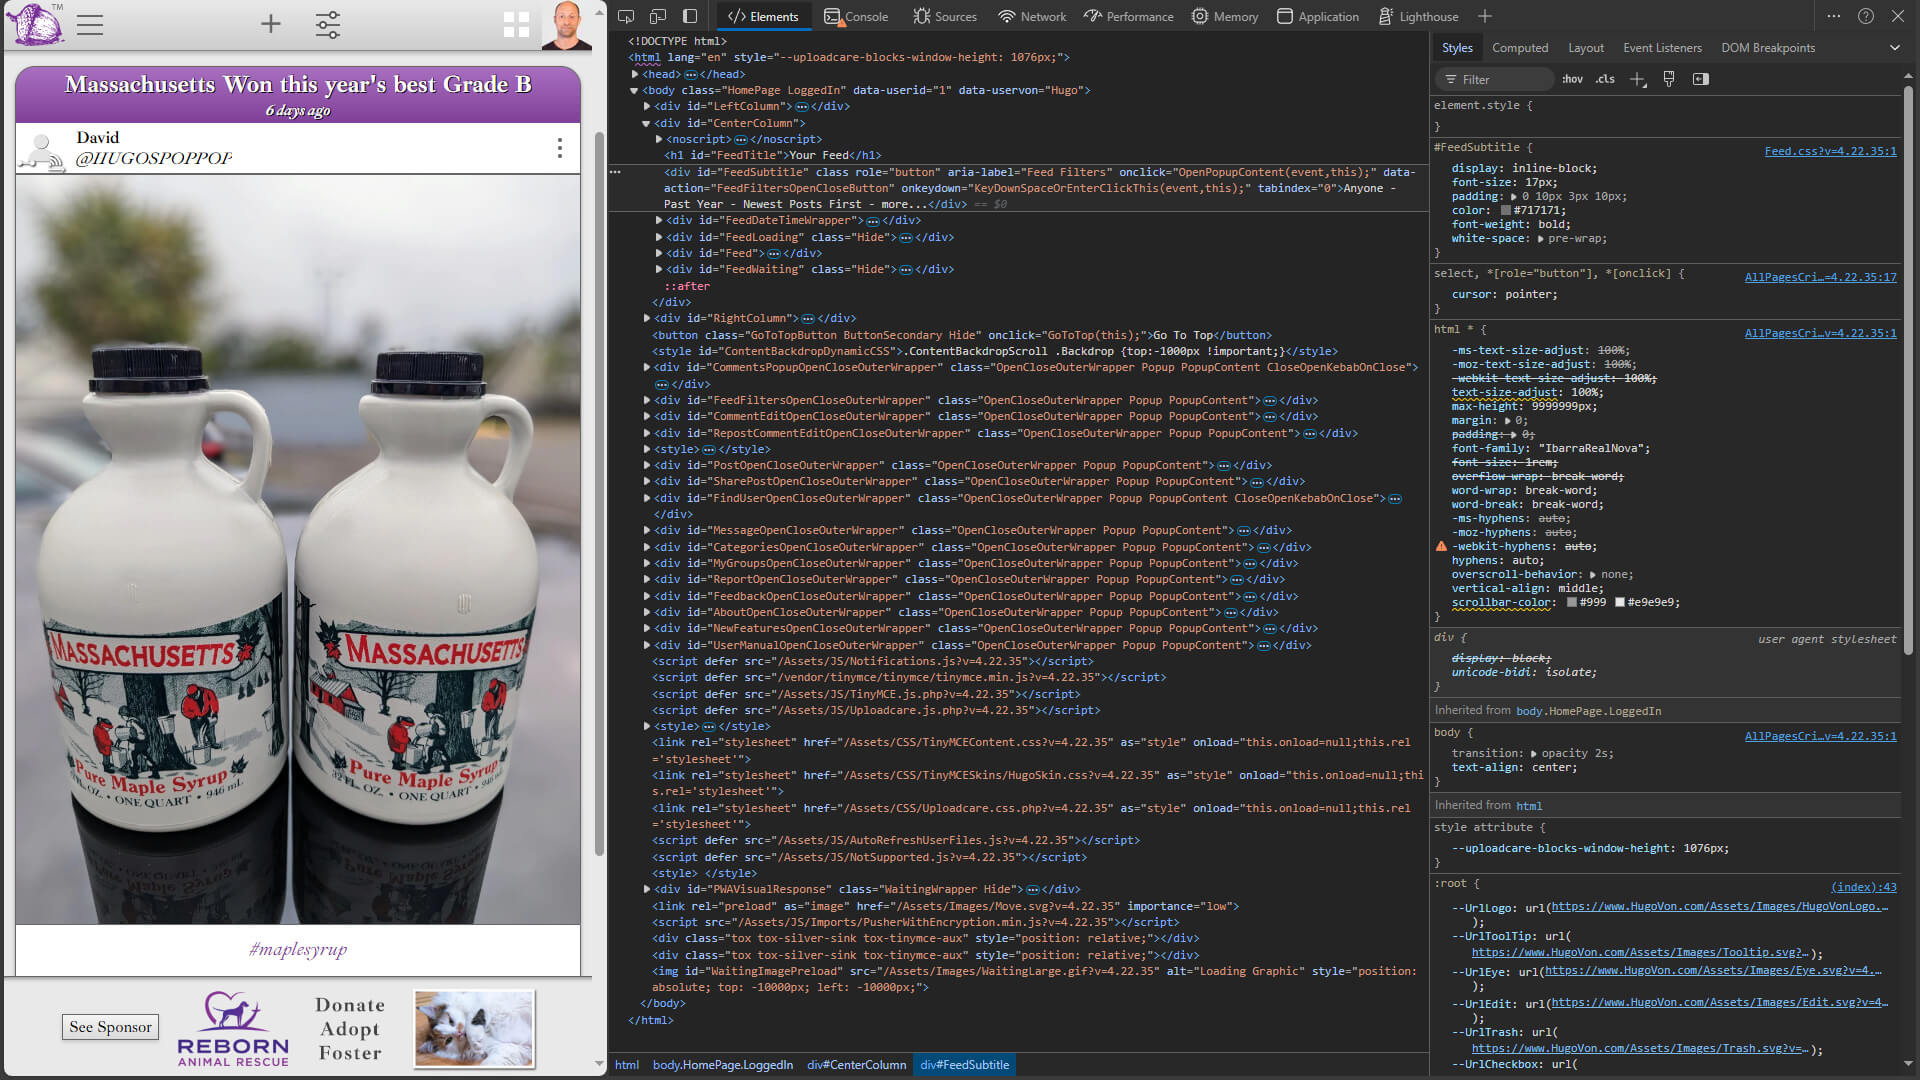Expand the head element node

tap(635, 74)
